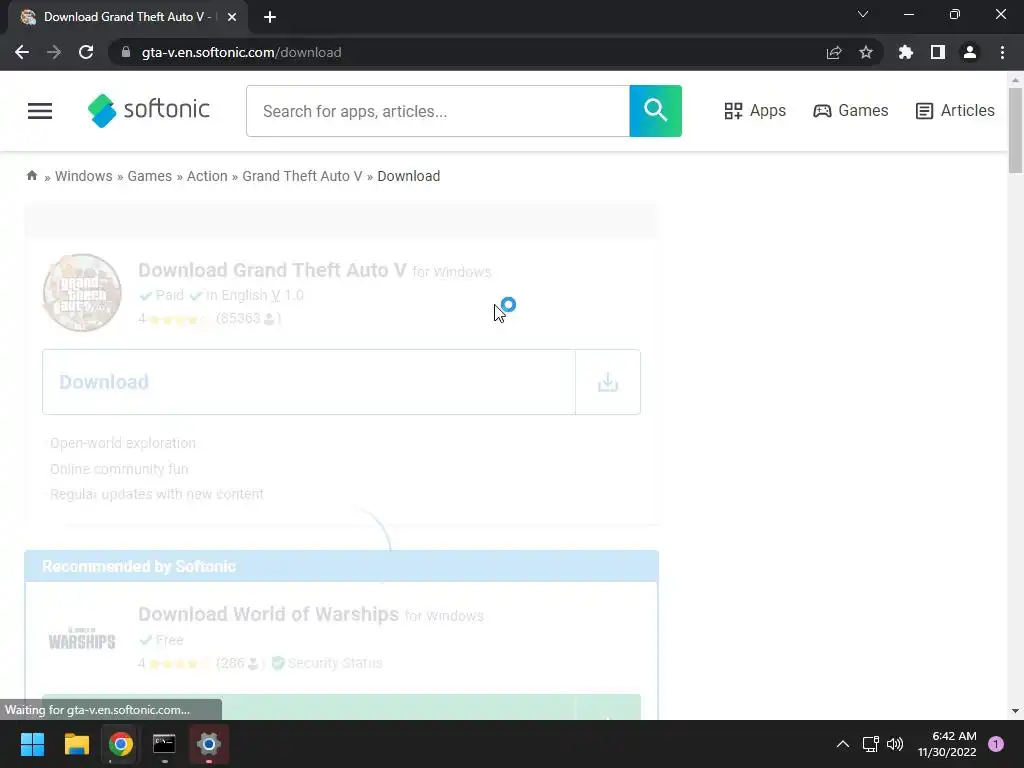Image resolution: width=1024 pixels, height=768 pixels.
Task: Open the notification badge
Action: tap(996, 744)
